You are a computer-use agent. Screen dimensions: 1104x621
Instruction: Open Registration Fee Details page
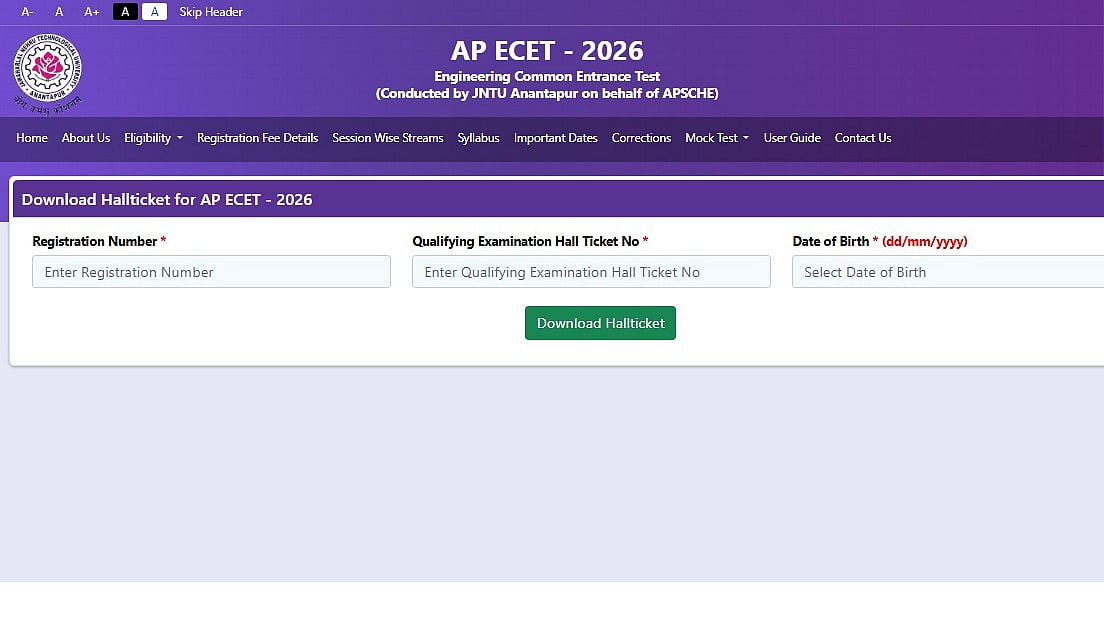(x=257, y=138)
